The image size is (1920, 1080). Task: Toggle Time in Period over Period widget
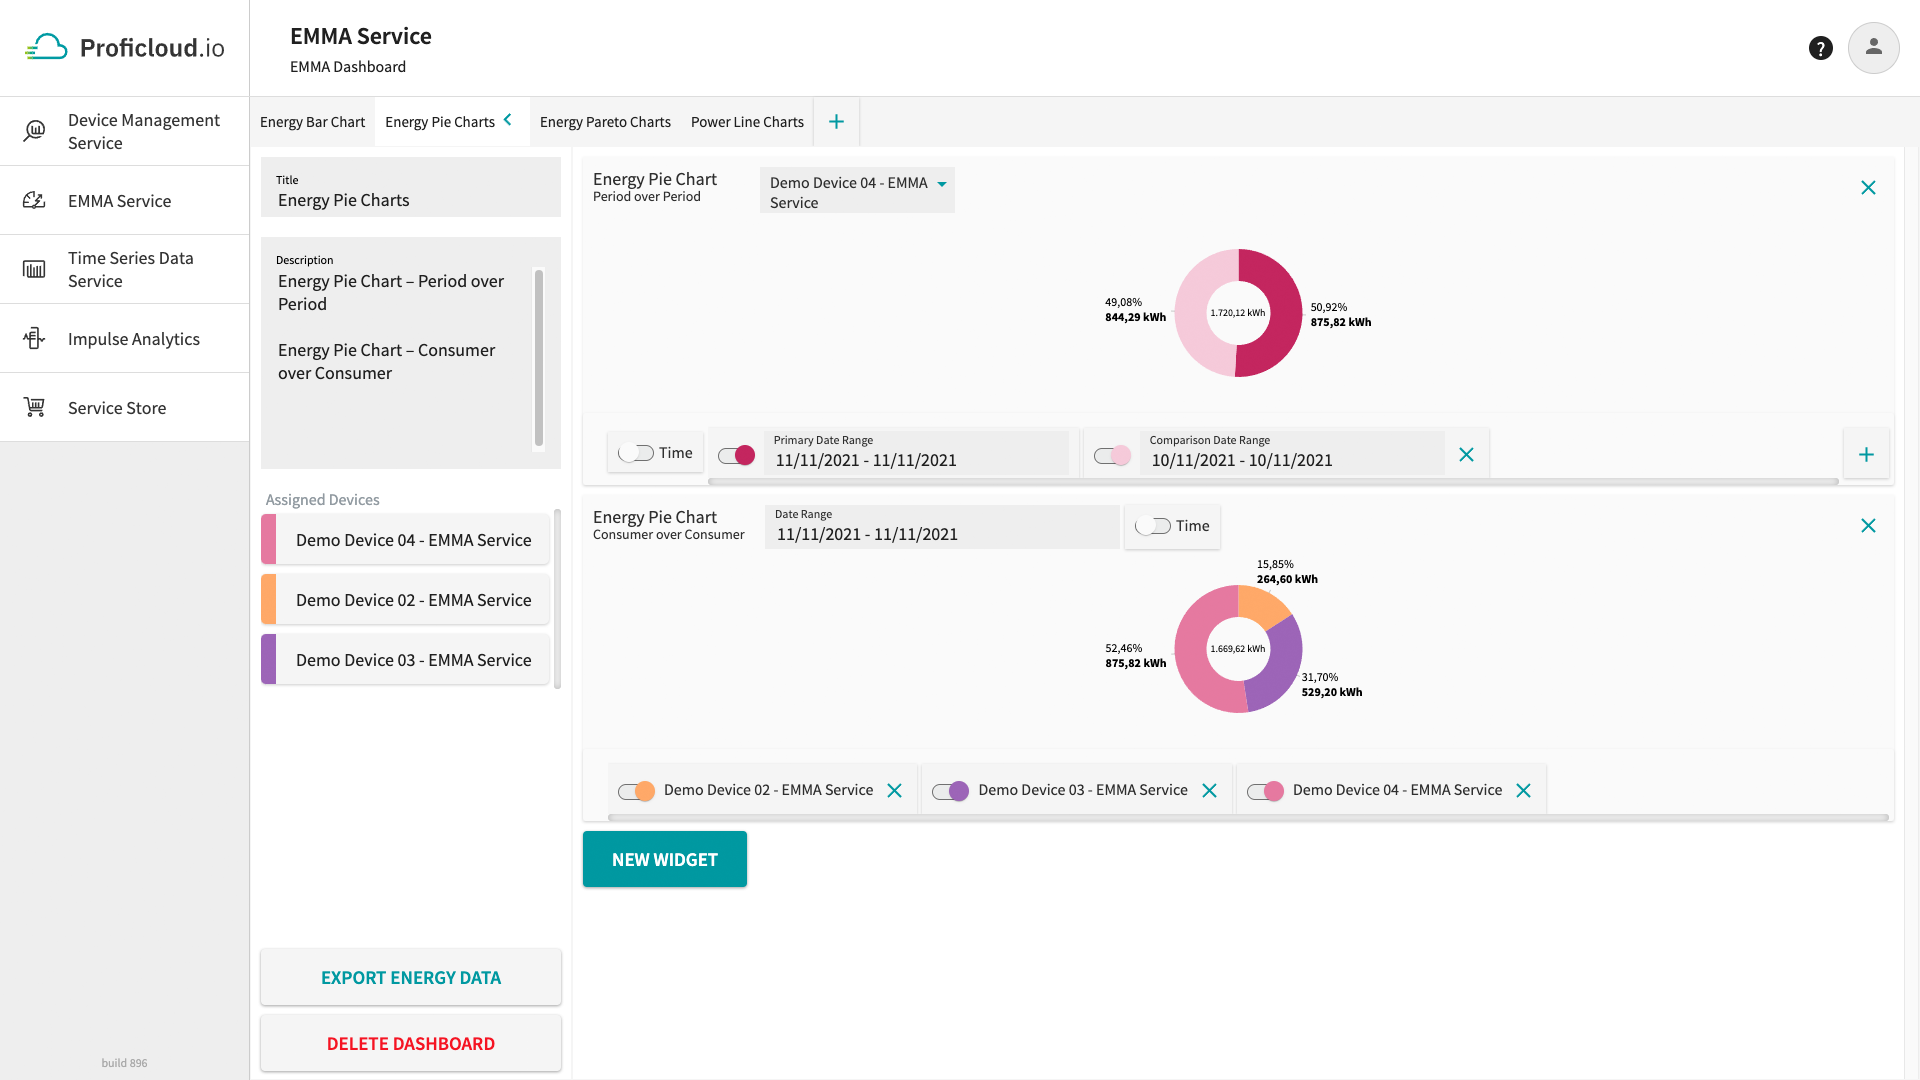(635, 453)
